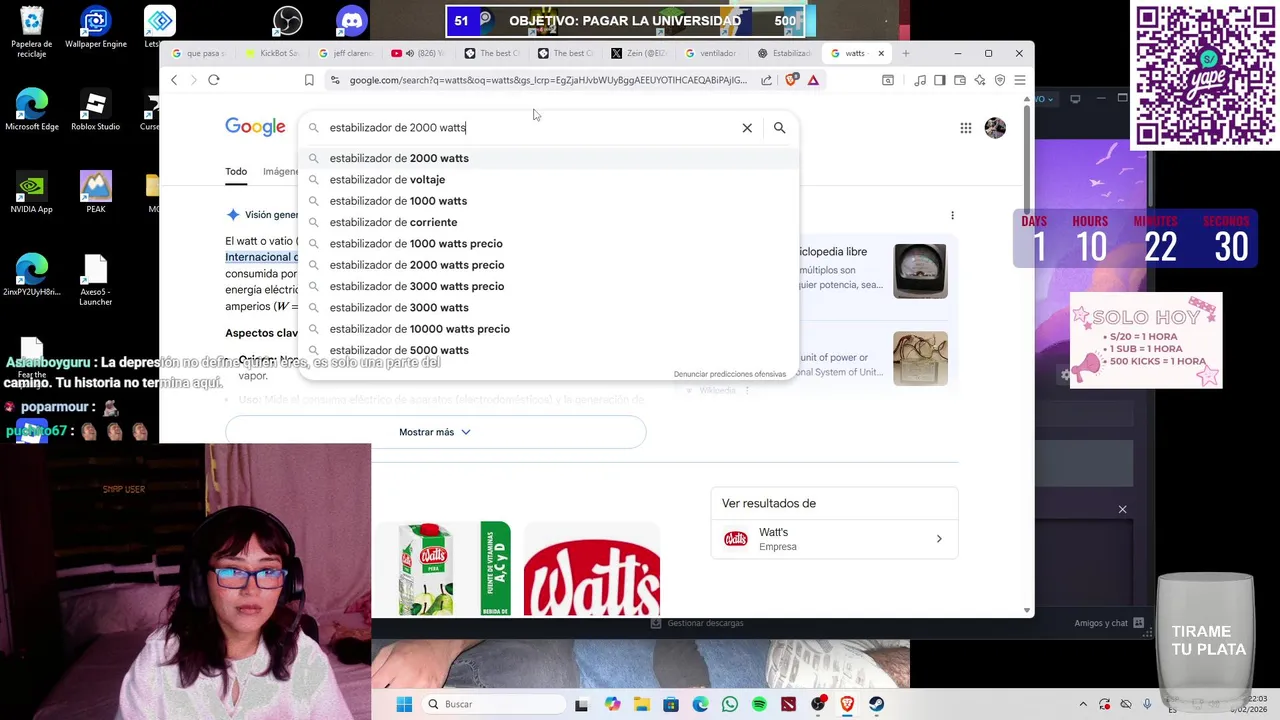This screenshot has width=1280, height=720.
Task: Click the Google logo
Action: coord(255,127)
